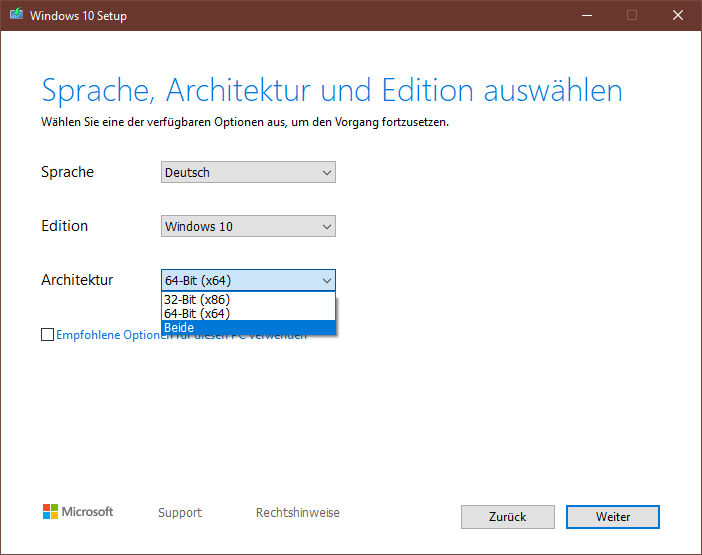Viewport: 702px width, 555px height.
Task: Choose 64-Bit (x64) in the open list
Action: point(248,313)
